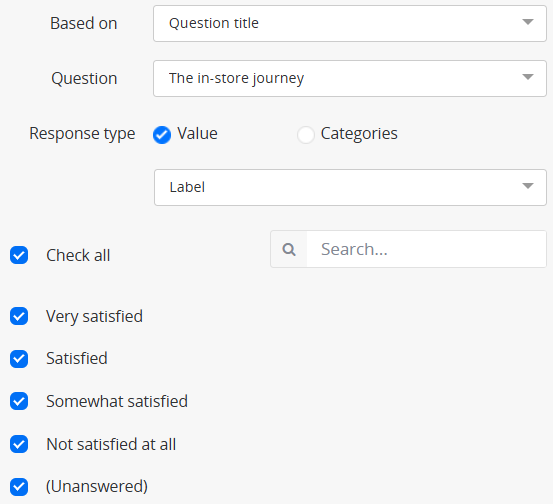Toggle the (Unanswered) checkbox
The height and width of the screenshot is (504, 553).
[19, 487]
